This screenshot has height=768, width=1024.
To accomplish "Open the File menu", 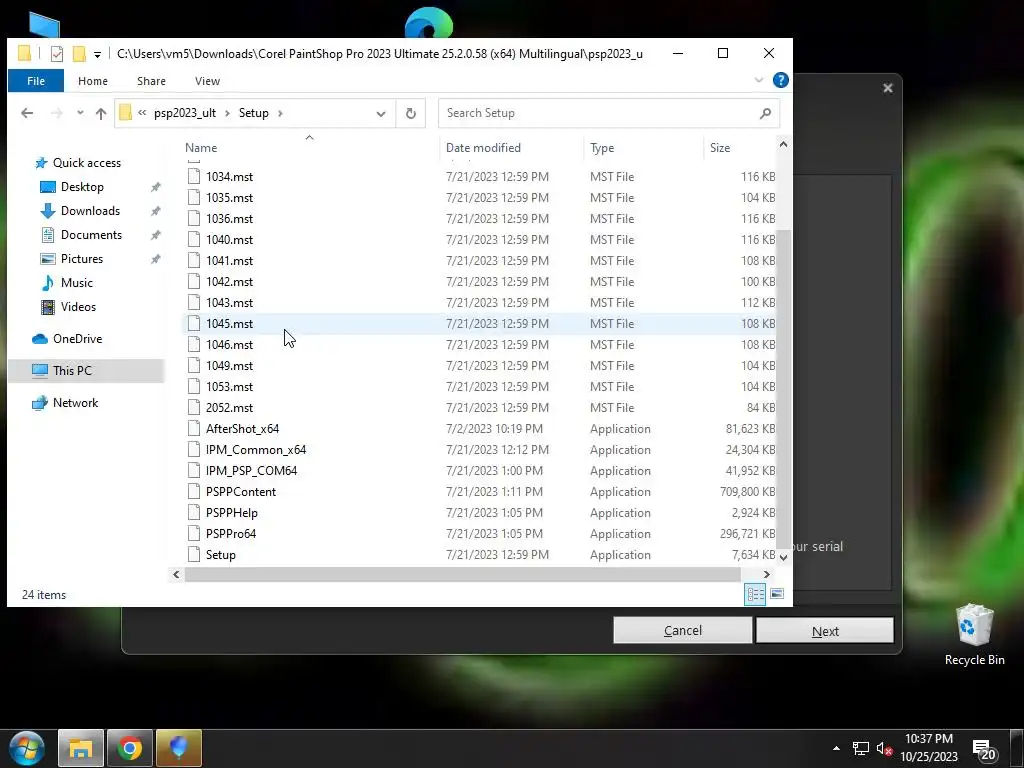I will coord(36,81).
